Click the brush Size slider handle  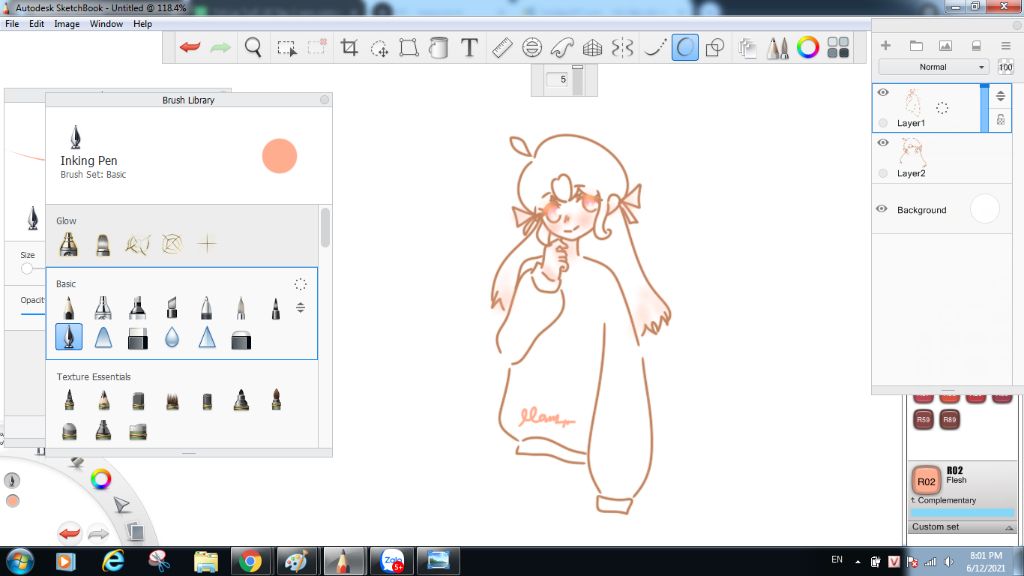(x=27, y=268)
